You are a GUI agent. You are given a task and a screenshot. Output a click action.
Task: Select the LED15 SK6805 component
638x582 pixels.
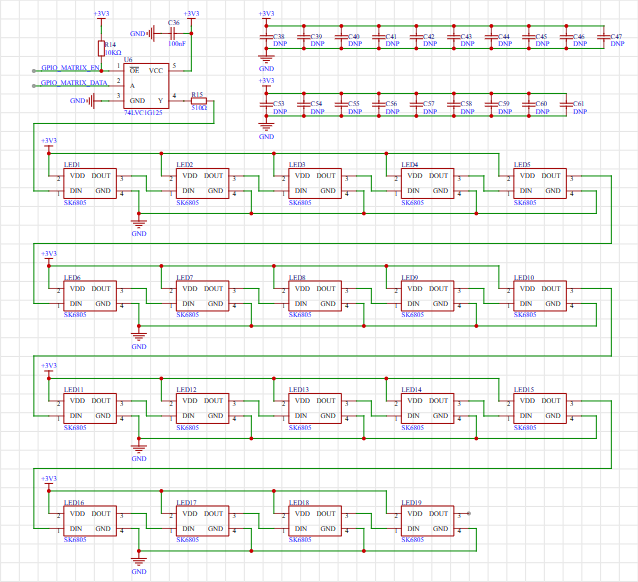540,409
